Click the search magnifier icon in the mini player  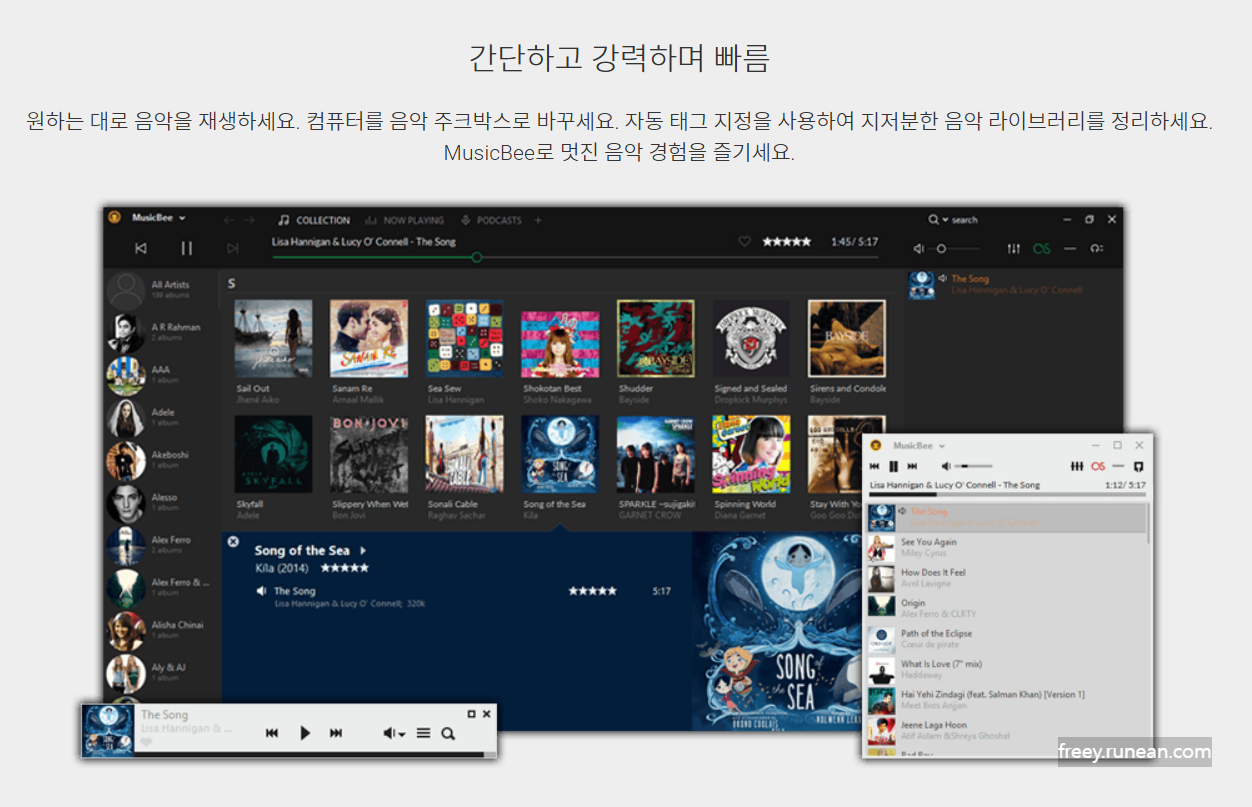pyautogui.click(x=447, y=733)
